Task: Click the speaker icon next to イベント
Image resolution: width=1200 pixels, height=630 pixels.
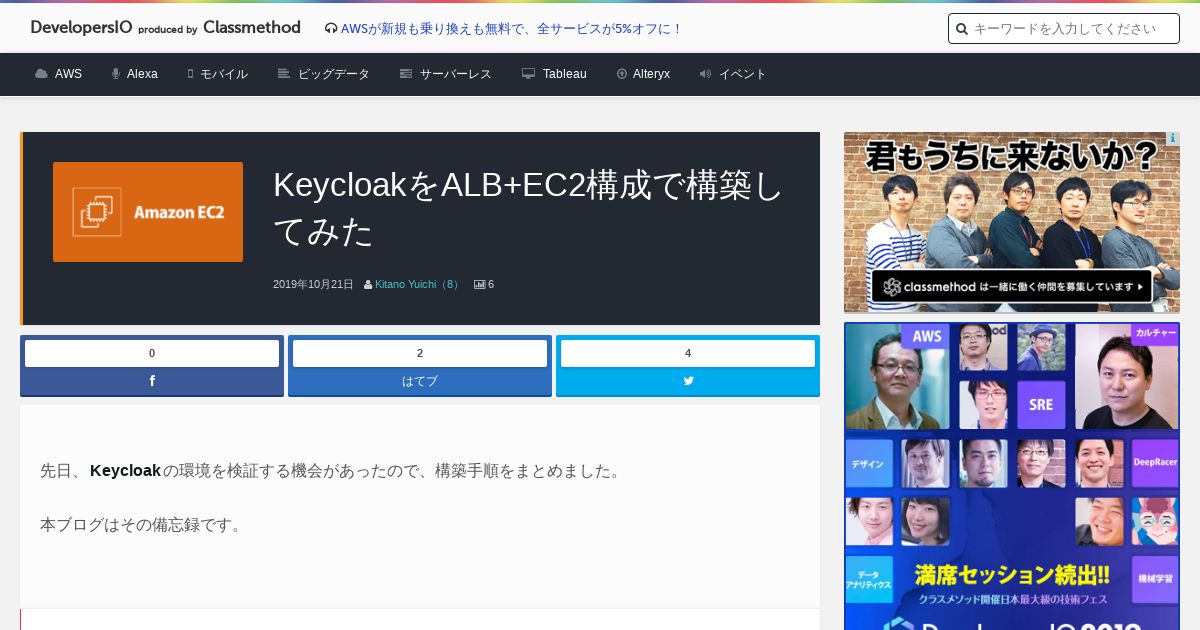Action: pos(705,74)
